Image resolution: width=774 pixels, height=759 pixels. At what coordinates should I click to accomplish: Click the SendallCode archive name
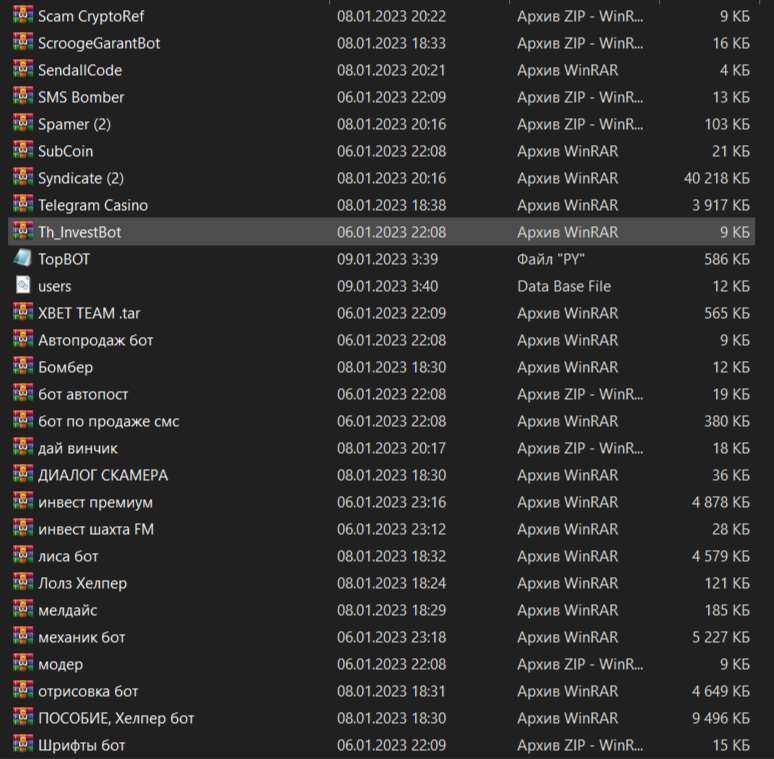coord(80,70)
